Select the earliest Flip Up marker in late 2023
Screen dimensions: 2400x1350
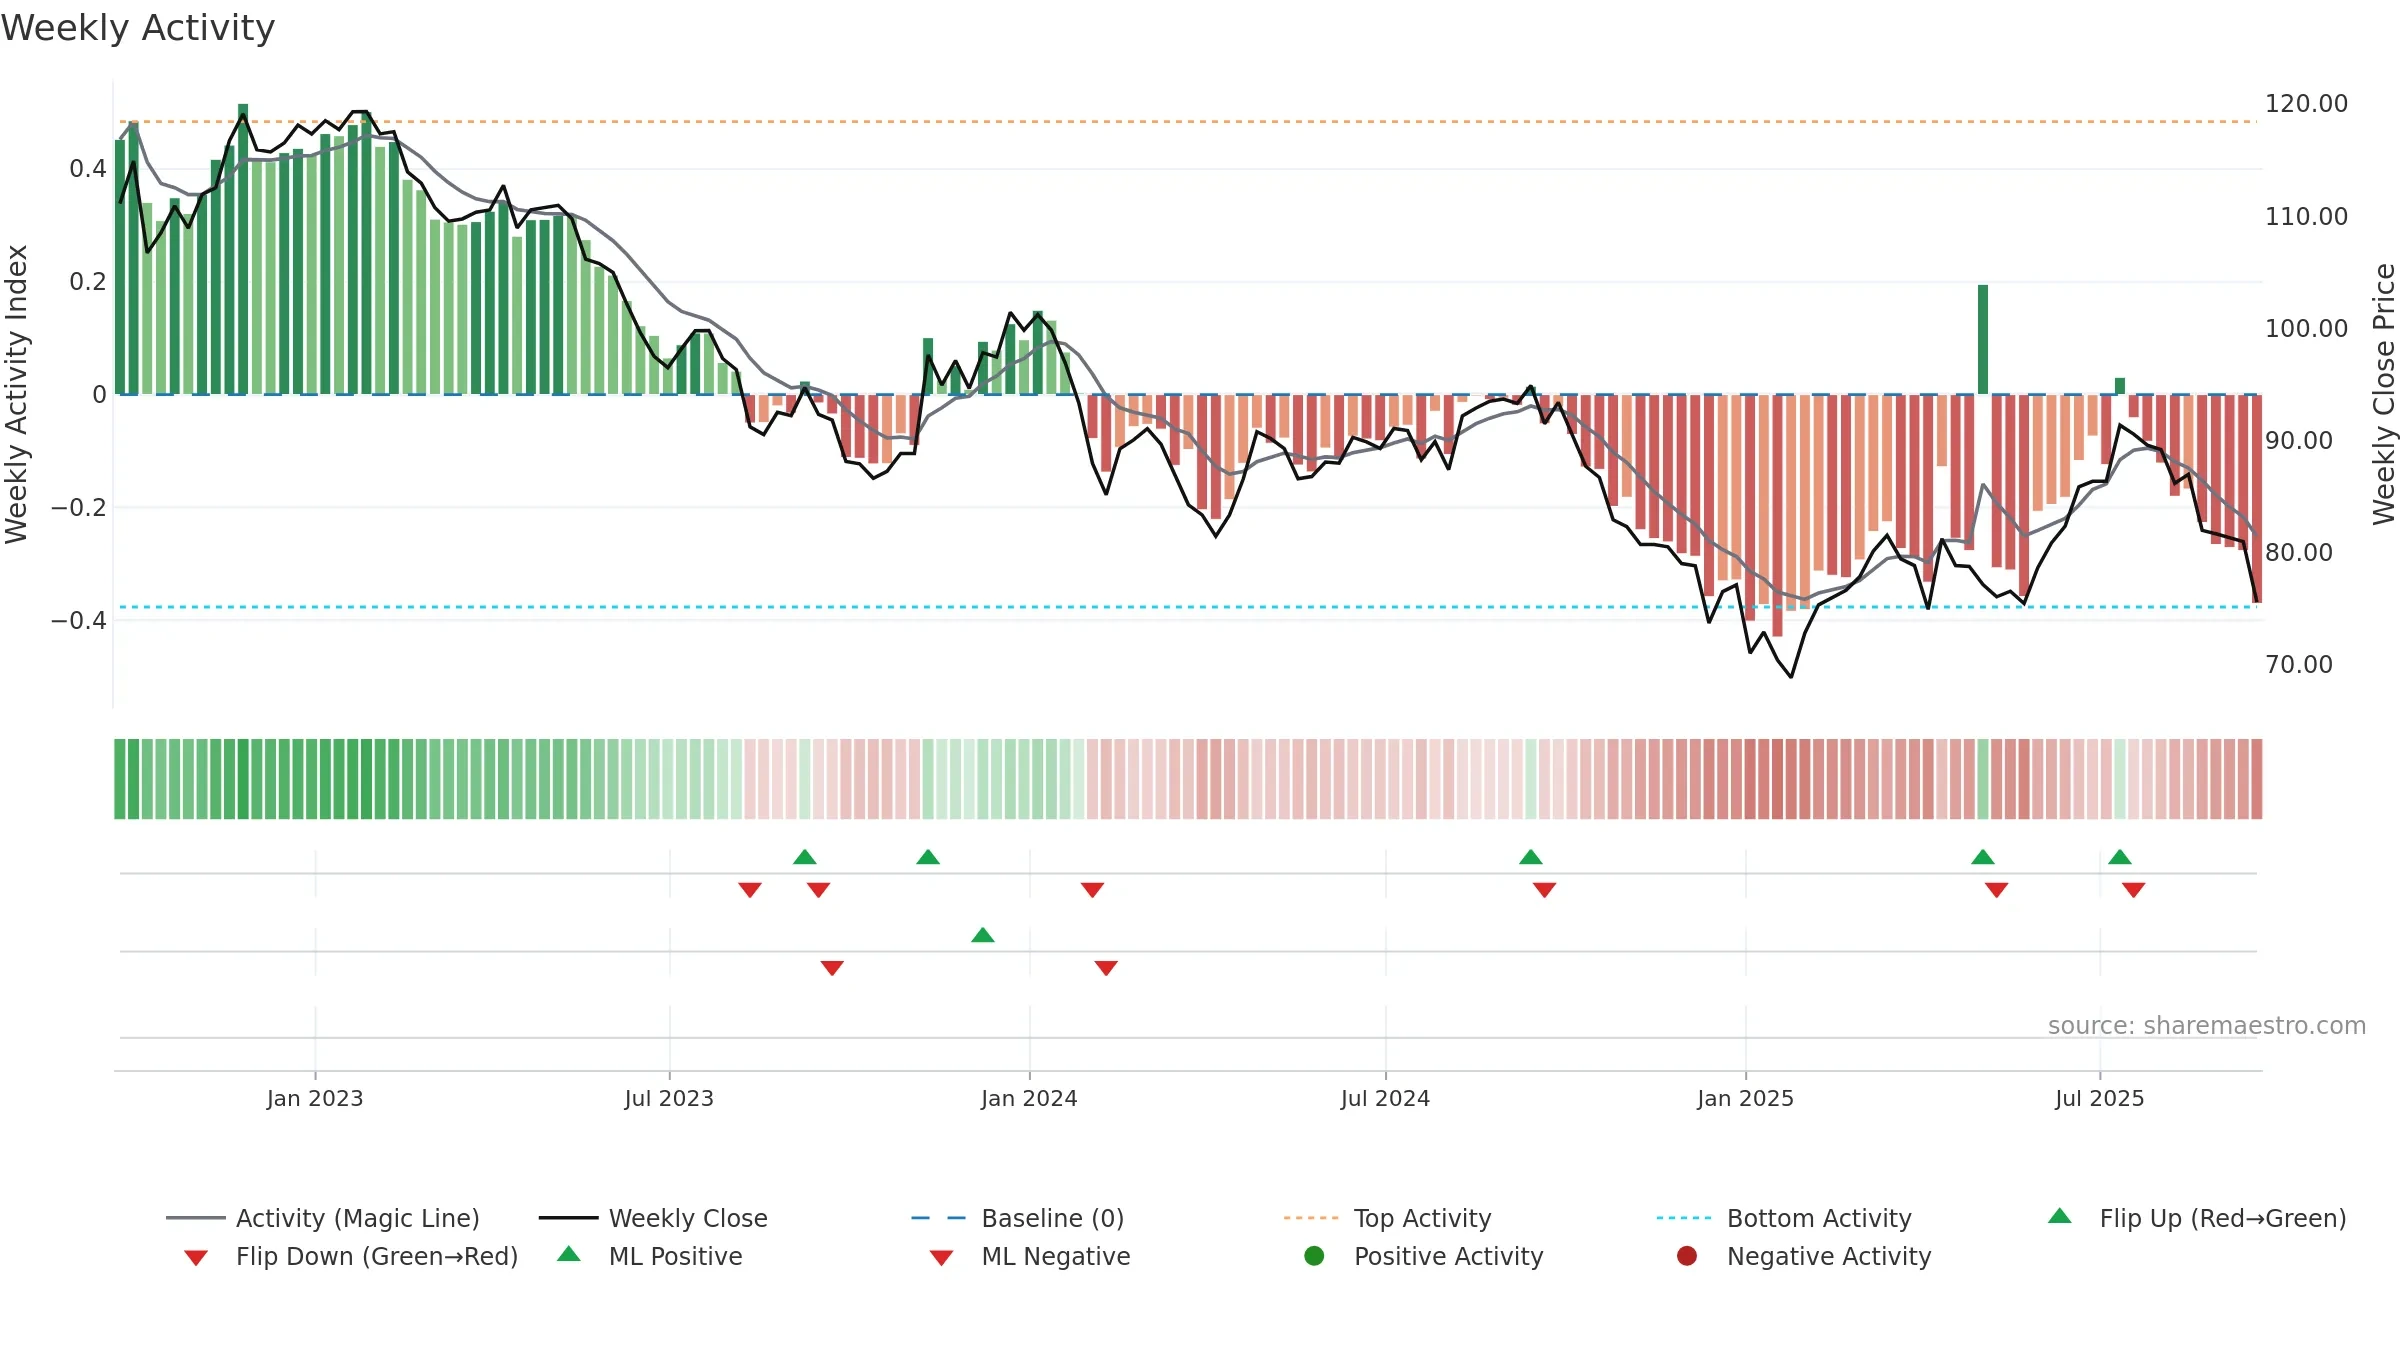pyautogui.click(x=805, y=857)
